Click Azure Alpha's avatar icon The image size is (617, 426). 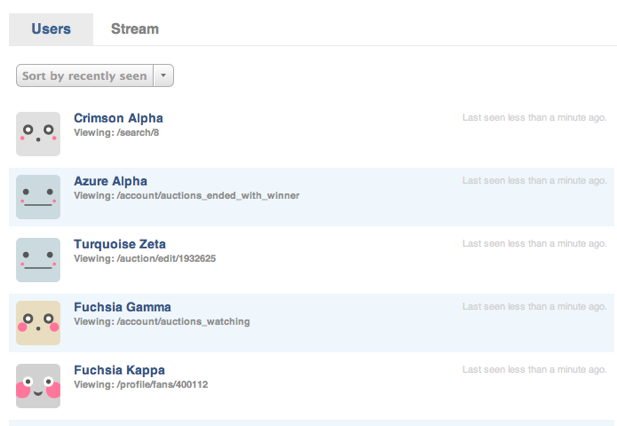pos(38,197)
